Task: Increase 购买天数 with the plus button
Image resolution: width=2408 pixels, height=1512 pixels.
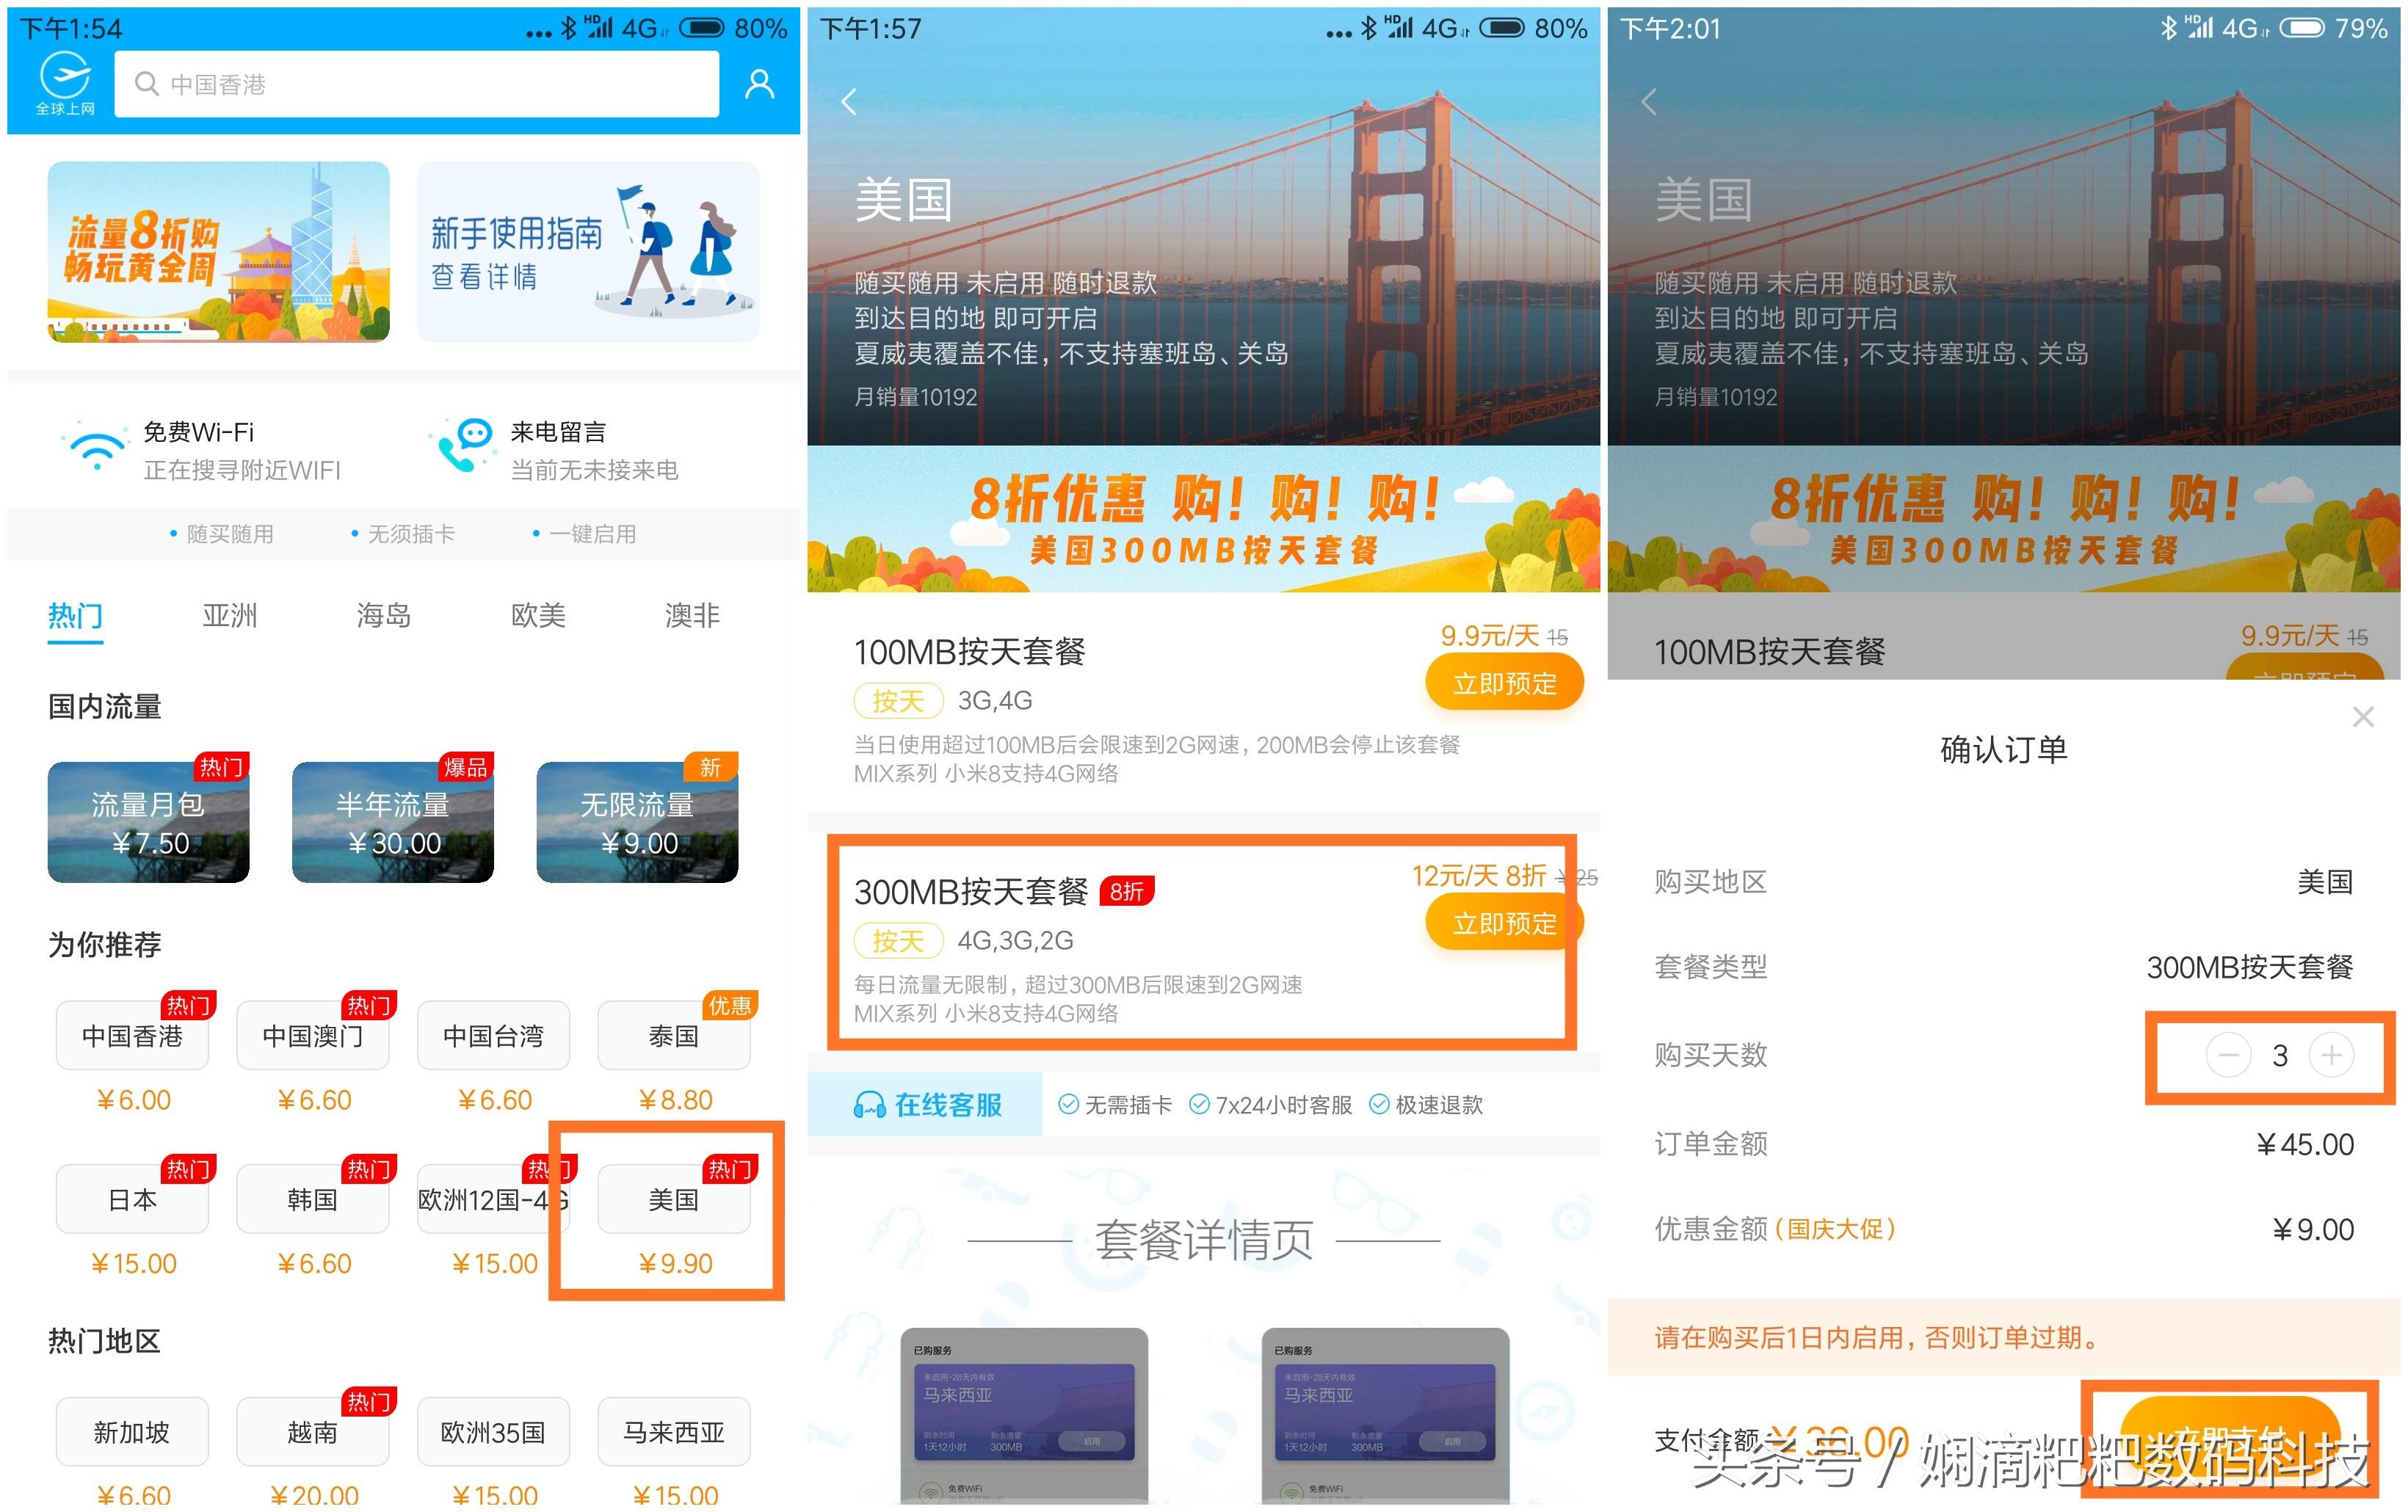Action: point(2331,1055)
